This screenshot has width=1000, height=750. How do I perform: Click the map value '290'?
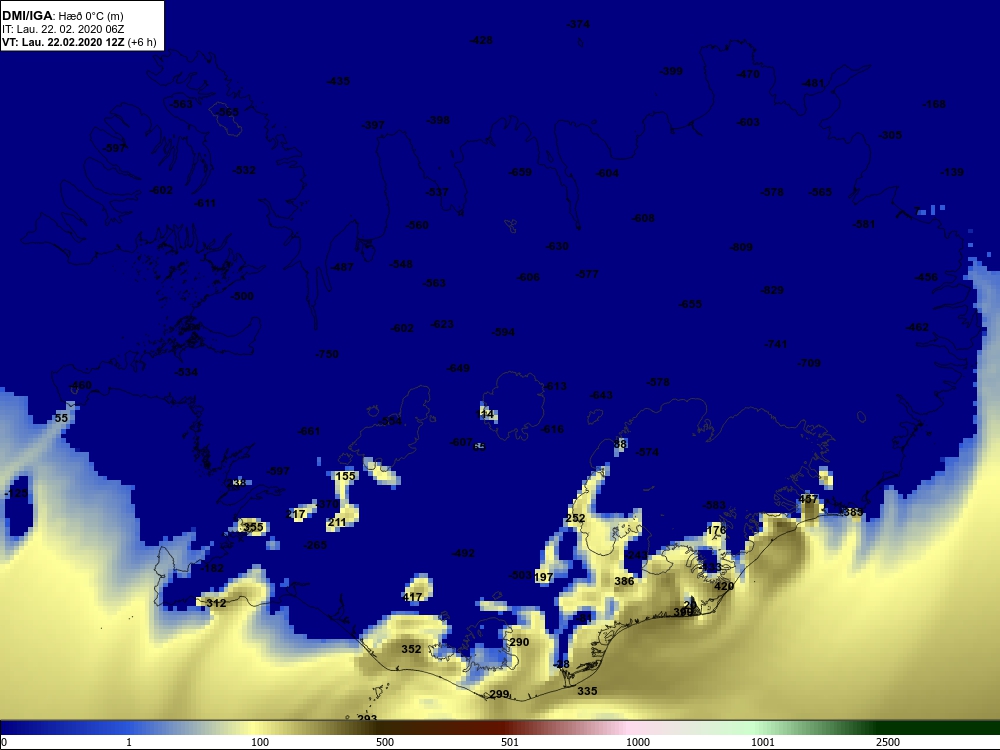point(519,642)
